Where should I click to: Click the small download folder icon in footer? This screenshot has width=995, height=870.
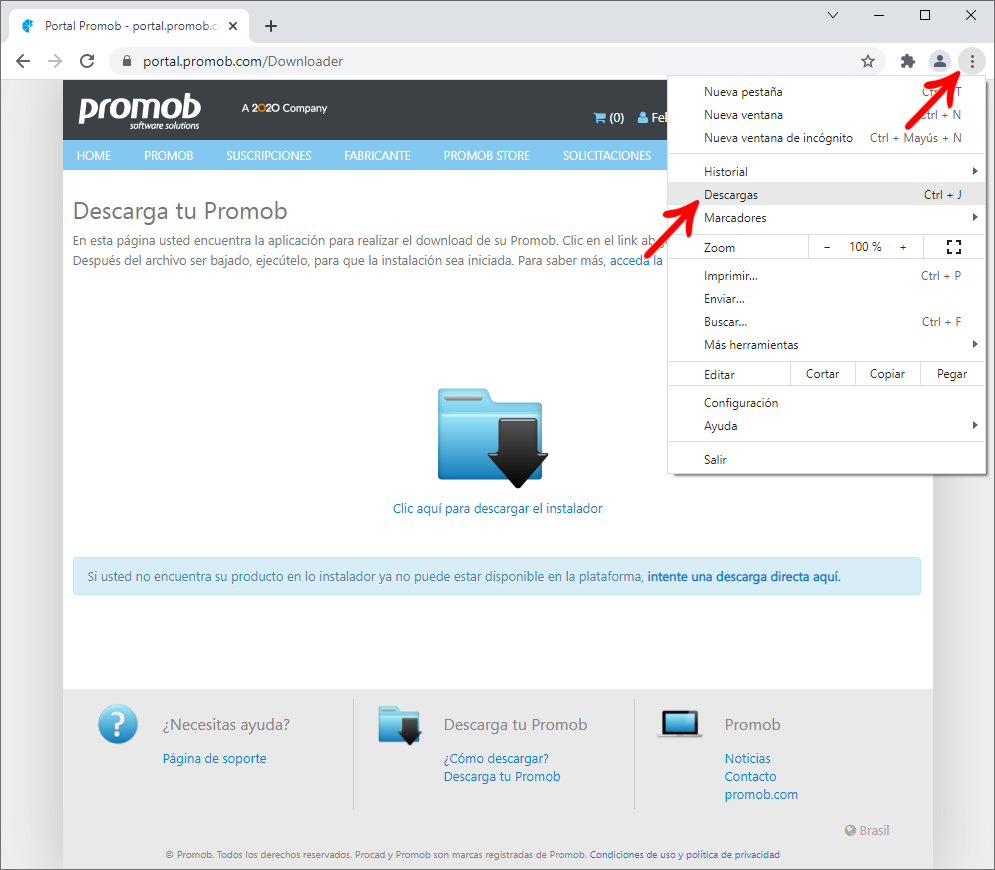click(x=400, y=725)
